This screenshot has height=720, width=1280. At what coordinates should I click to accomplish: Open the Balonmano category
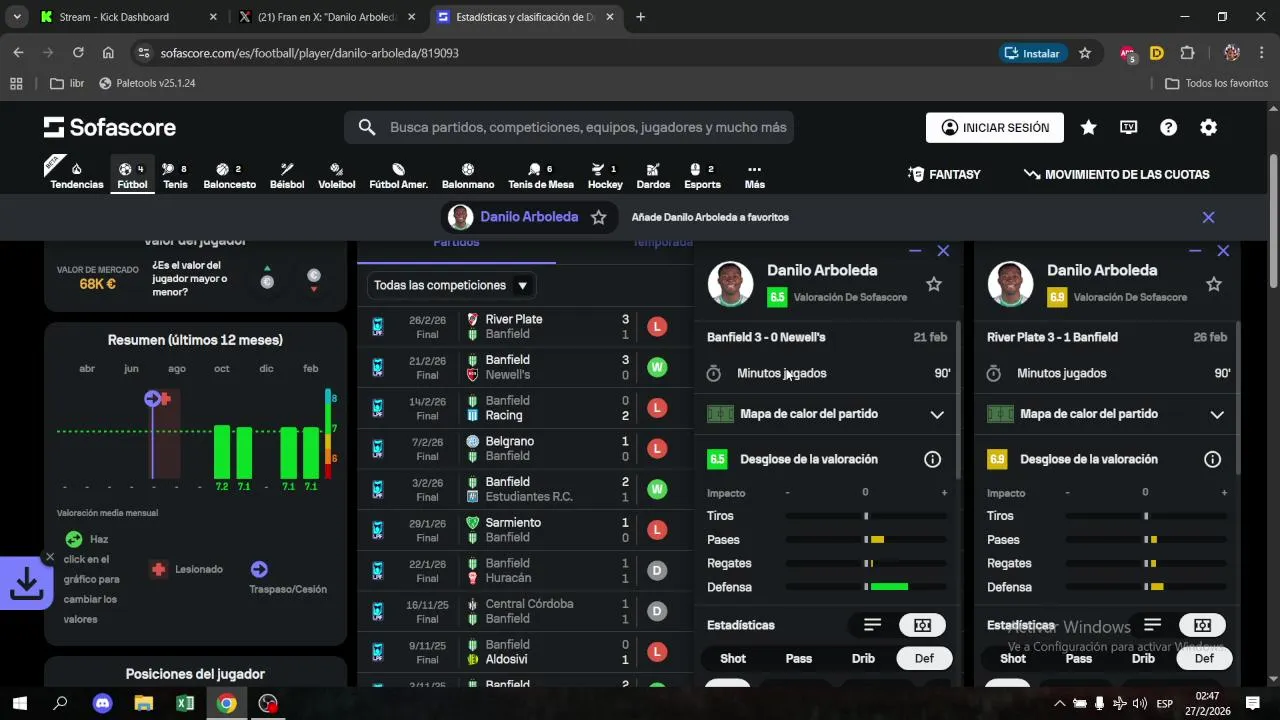click(x=468, y=176)
